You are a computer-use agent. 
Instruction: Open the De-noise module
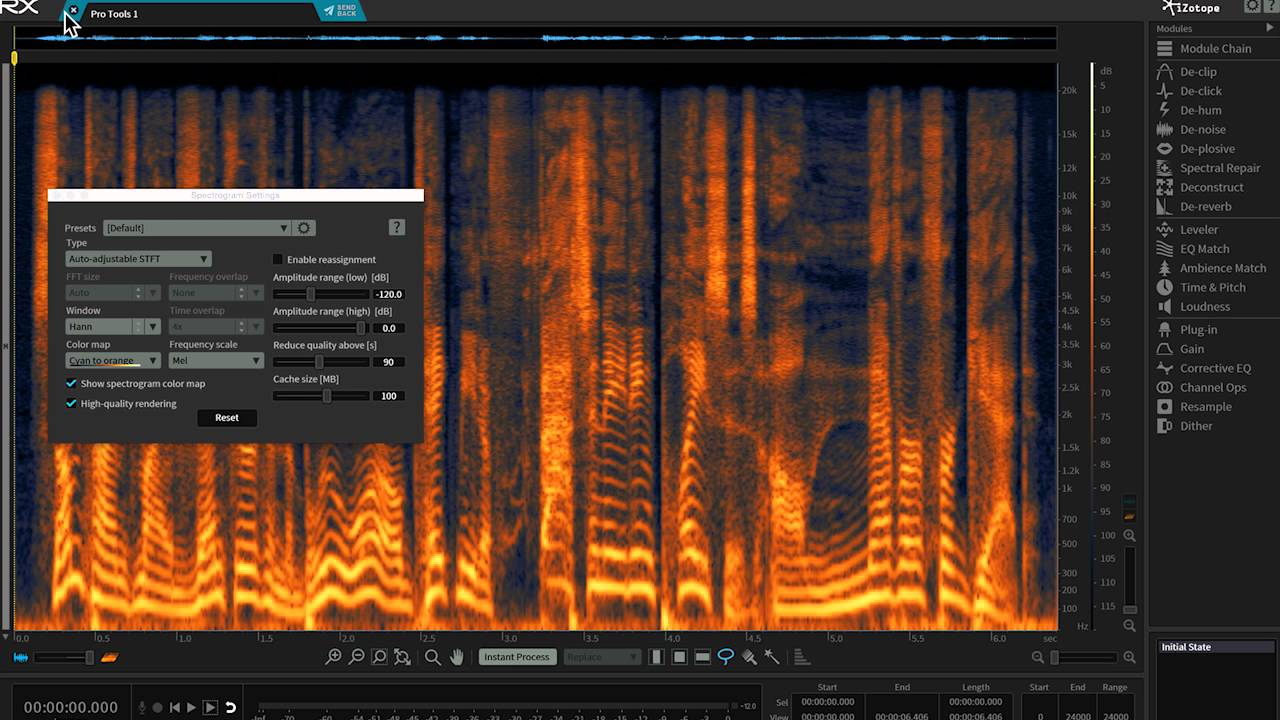(x=1202, y=130)
